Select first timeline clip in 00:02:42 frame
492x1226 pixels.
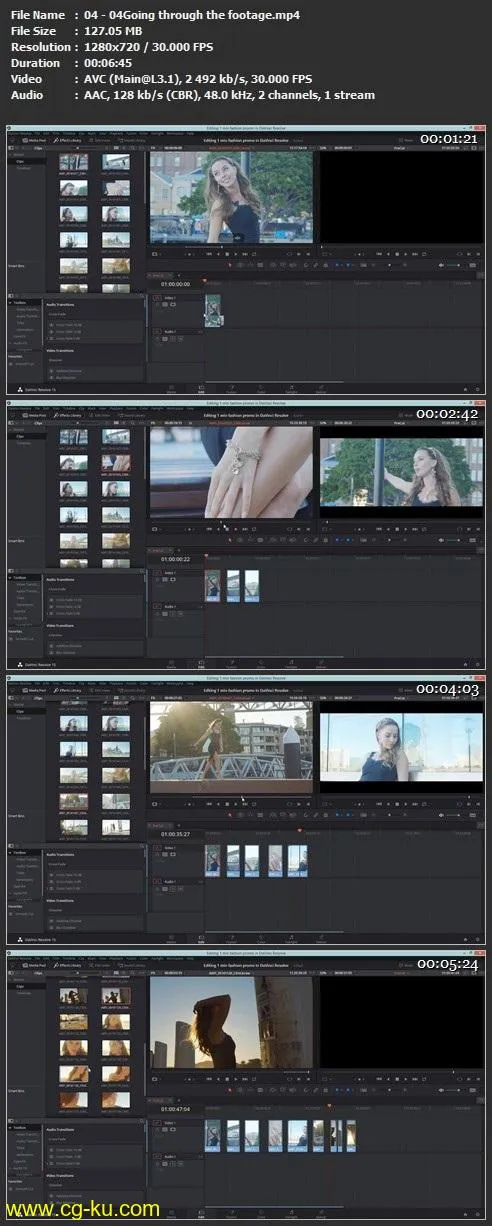point(212,586)
